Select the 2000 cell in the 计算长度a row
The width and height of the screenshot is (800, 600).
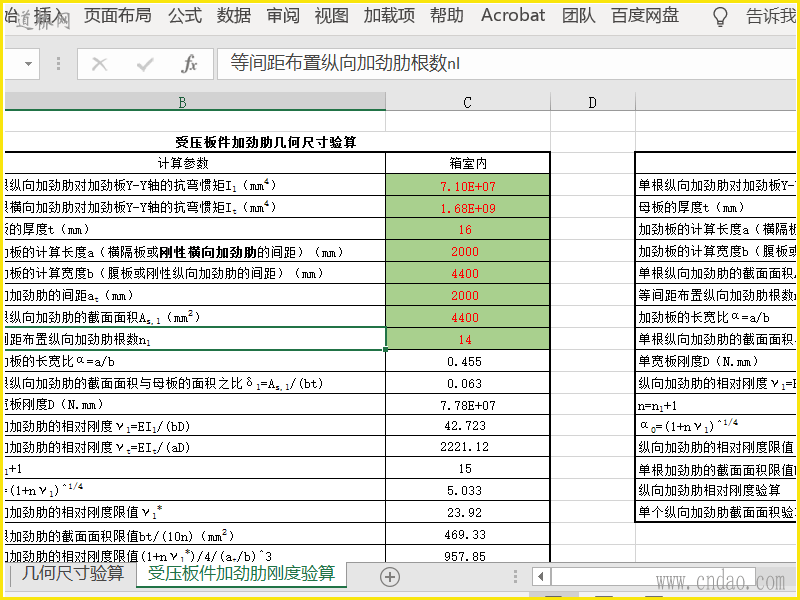(x=468, y=252)
